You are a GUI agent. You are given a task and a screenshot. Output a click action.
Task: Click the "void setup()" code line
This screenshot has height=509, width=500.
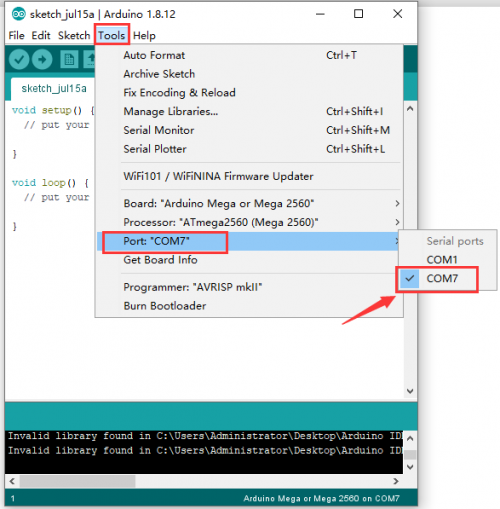[53, 110]
